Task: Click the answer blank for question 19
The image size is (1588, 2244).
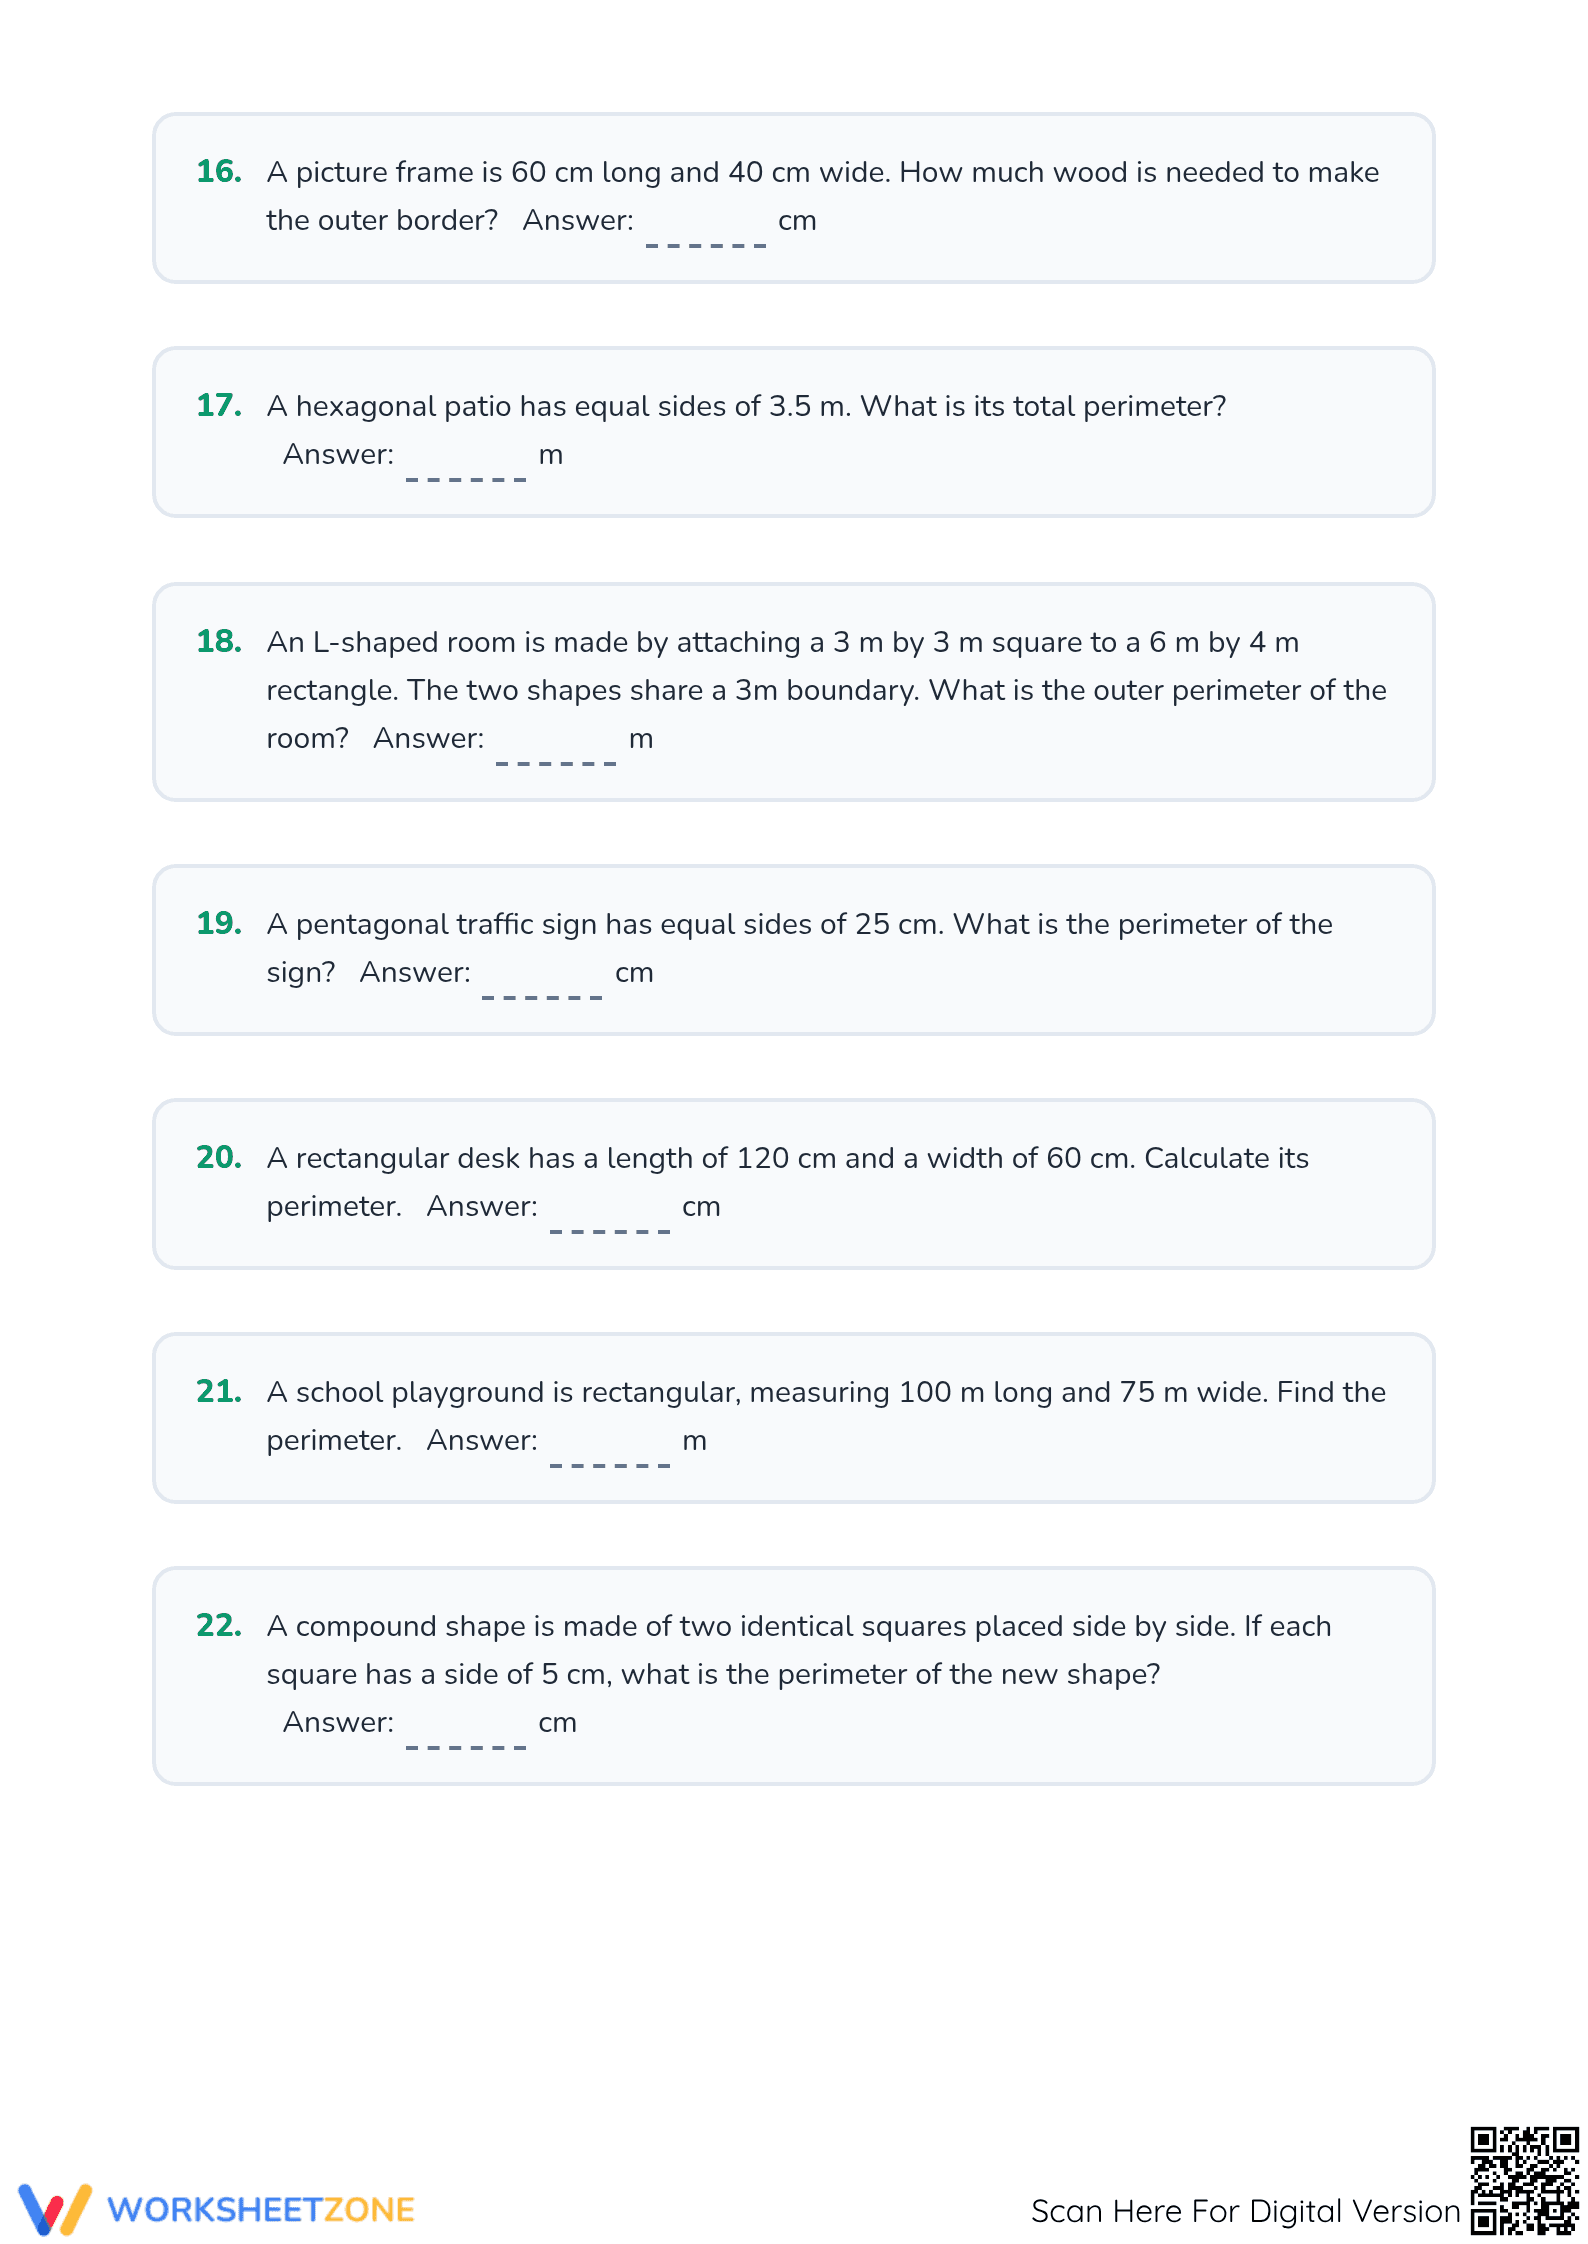Action: [542, 982]
